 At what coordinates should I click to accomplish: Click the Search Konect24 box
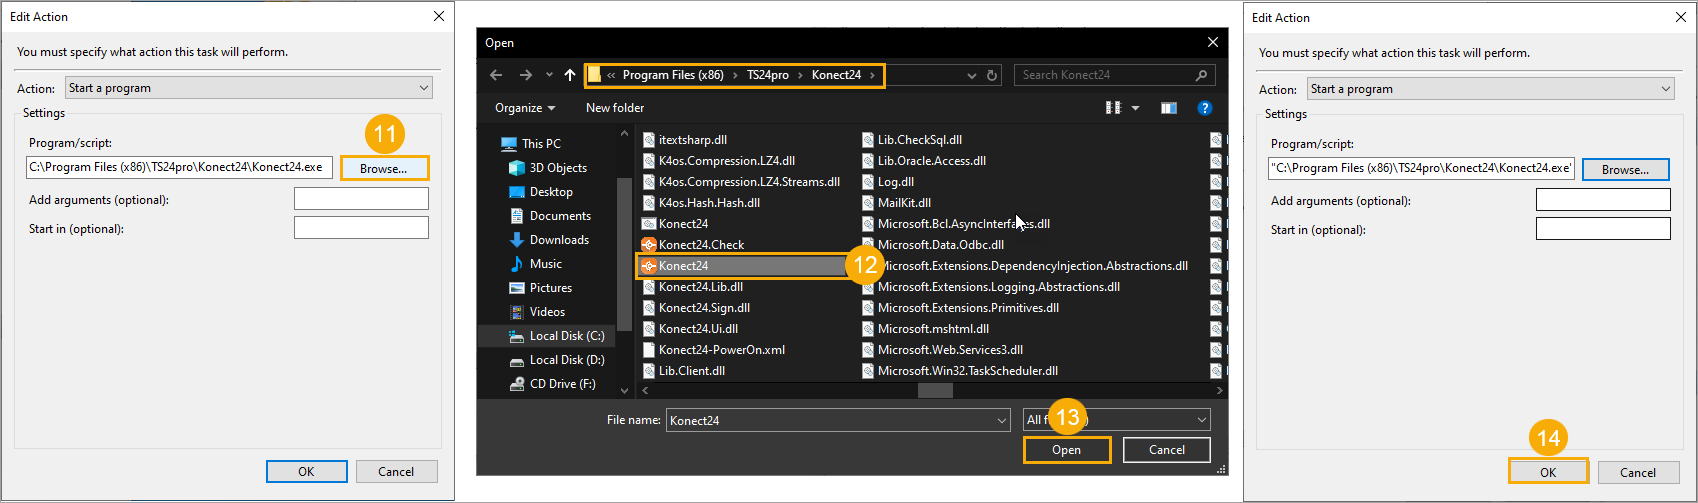point(1114,75)
